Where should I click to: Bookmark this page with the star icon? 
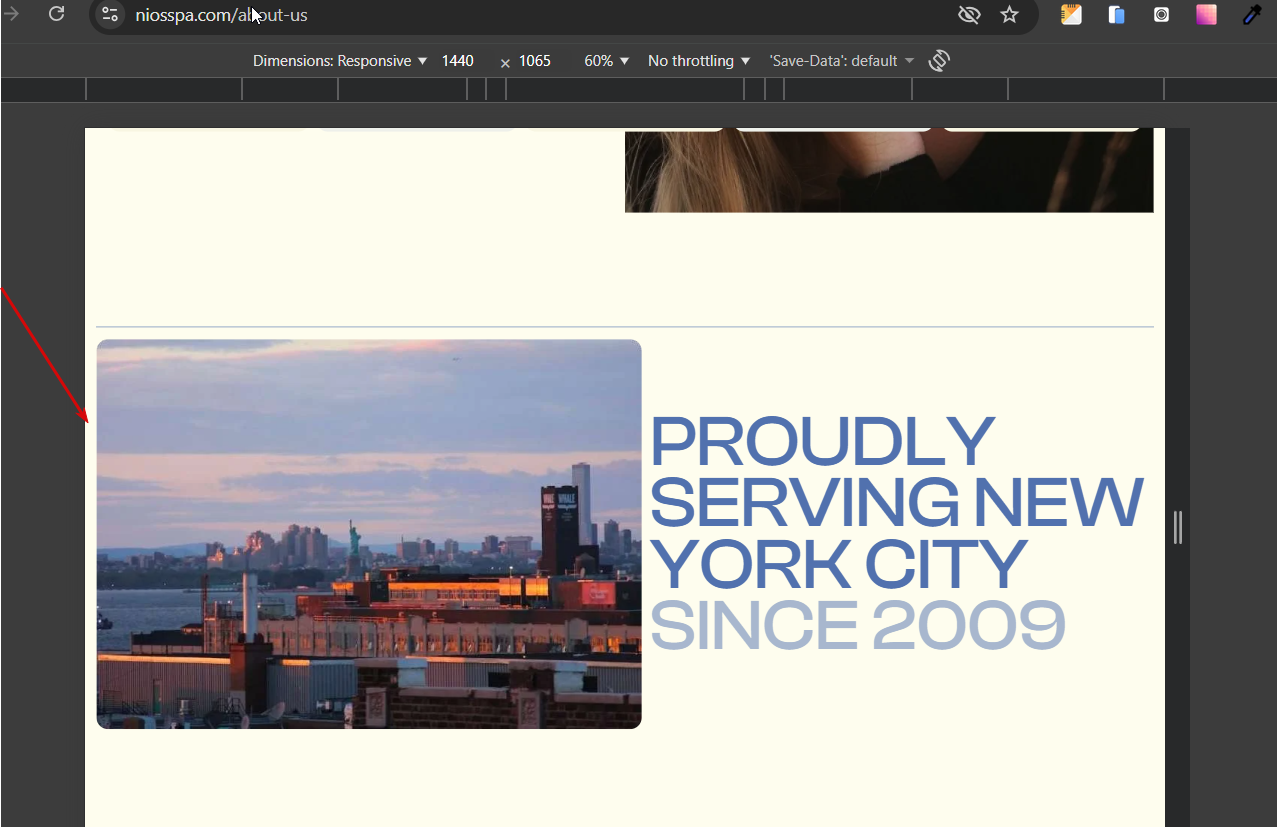(1010, 15)
